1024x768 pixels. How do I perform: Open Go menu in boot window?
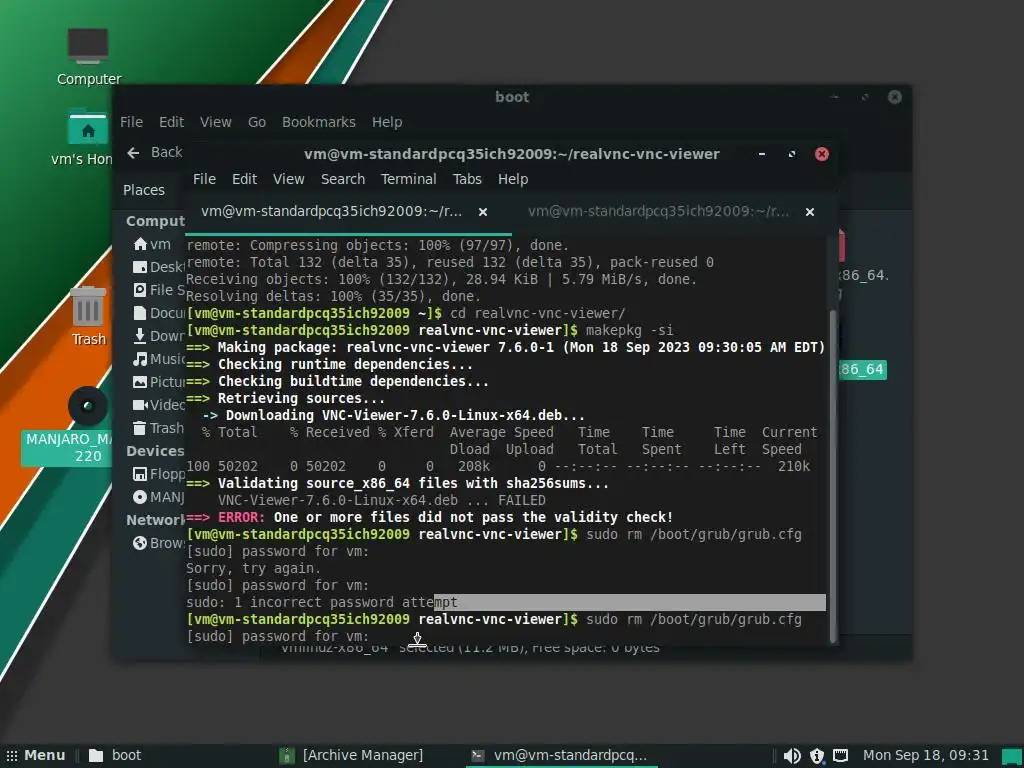pyautogui.click(x=257, y=122)
